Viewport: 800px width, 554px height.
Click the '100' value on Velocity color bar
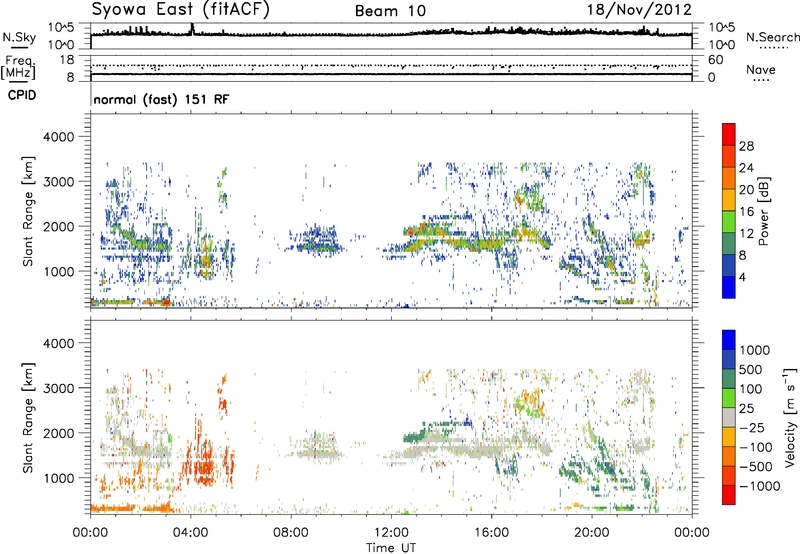click(751, 389)
